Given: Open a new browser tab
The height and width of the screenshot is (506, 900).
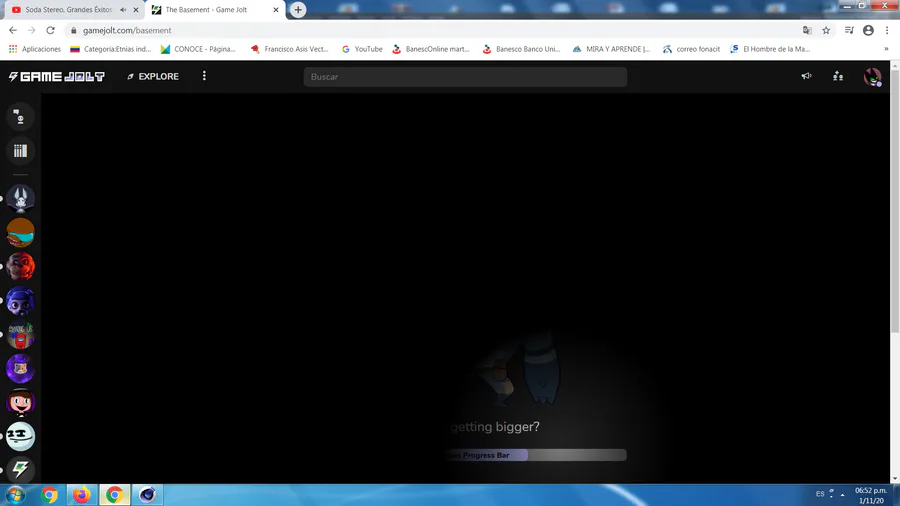Looking at the screenshot, I should pyautogui.click(x=298, y=10).
